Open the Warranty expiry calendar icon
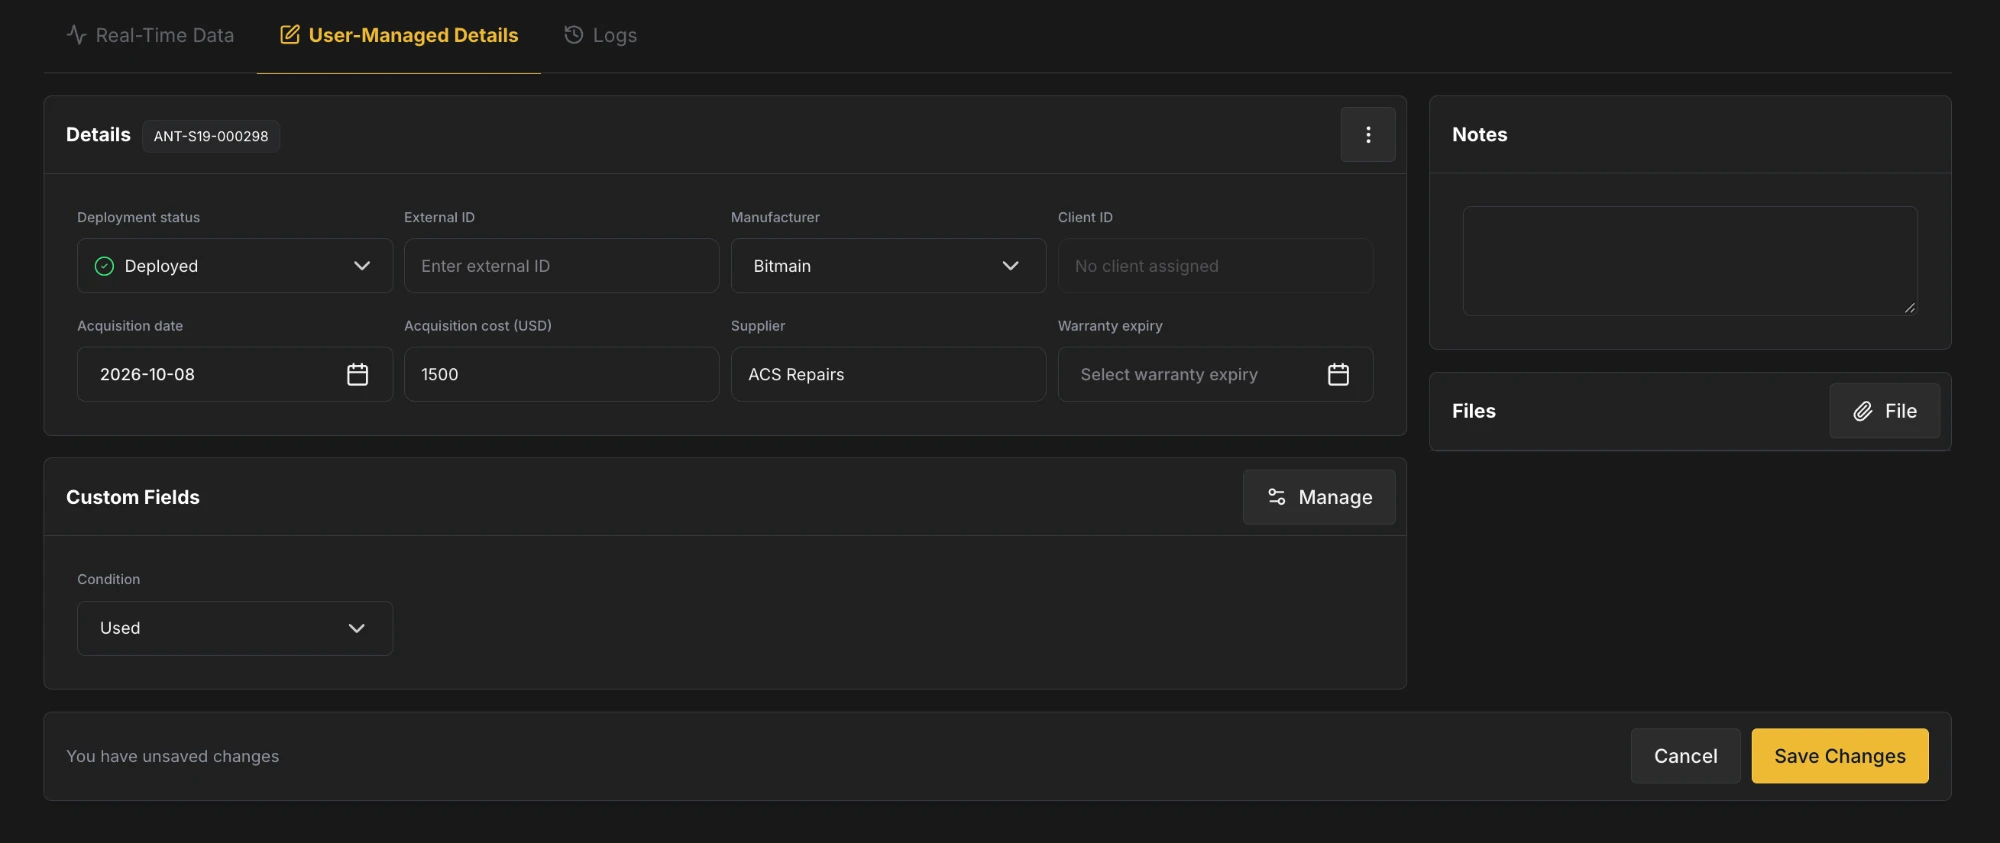The width and height of the screenshot is (2000, 843). (1338, 374)
